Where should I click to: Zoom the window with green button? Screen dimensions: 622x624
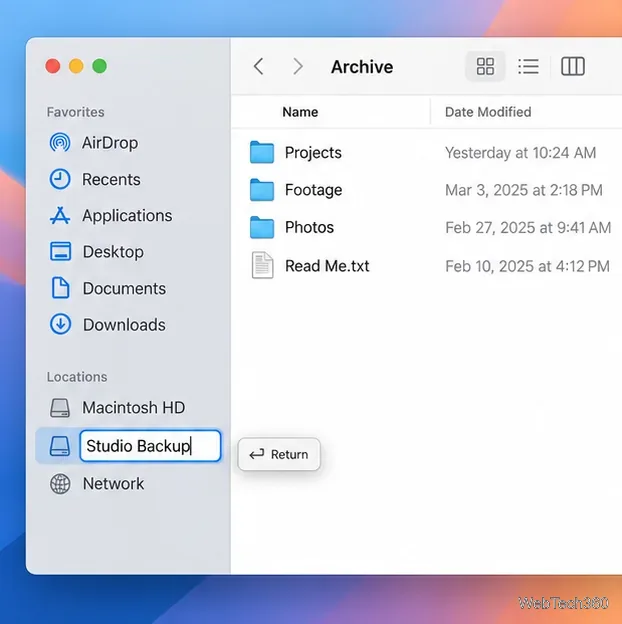[99, 66]
